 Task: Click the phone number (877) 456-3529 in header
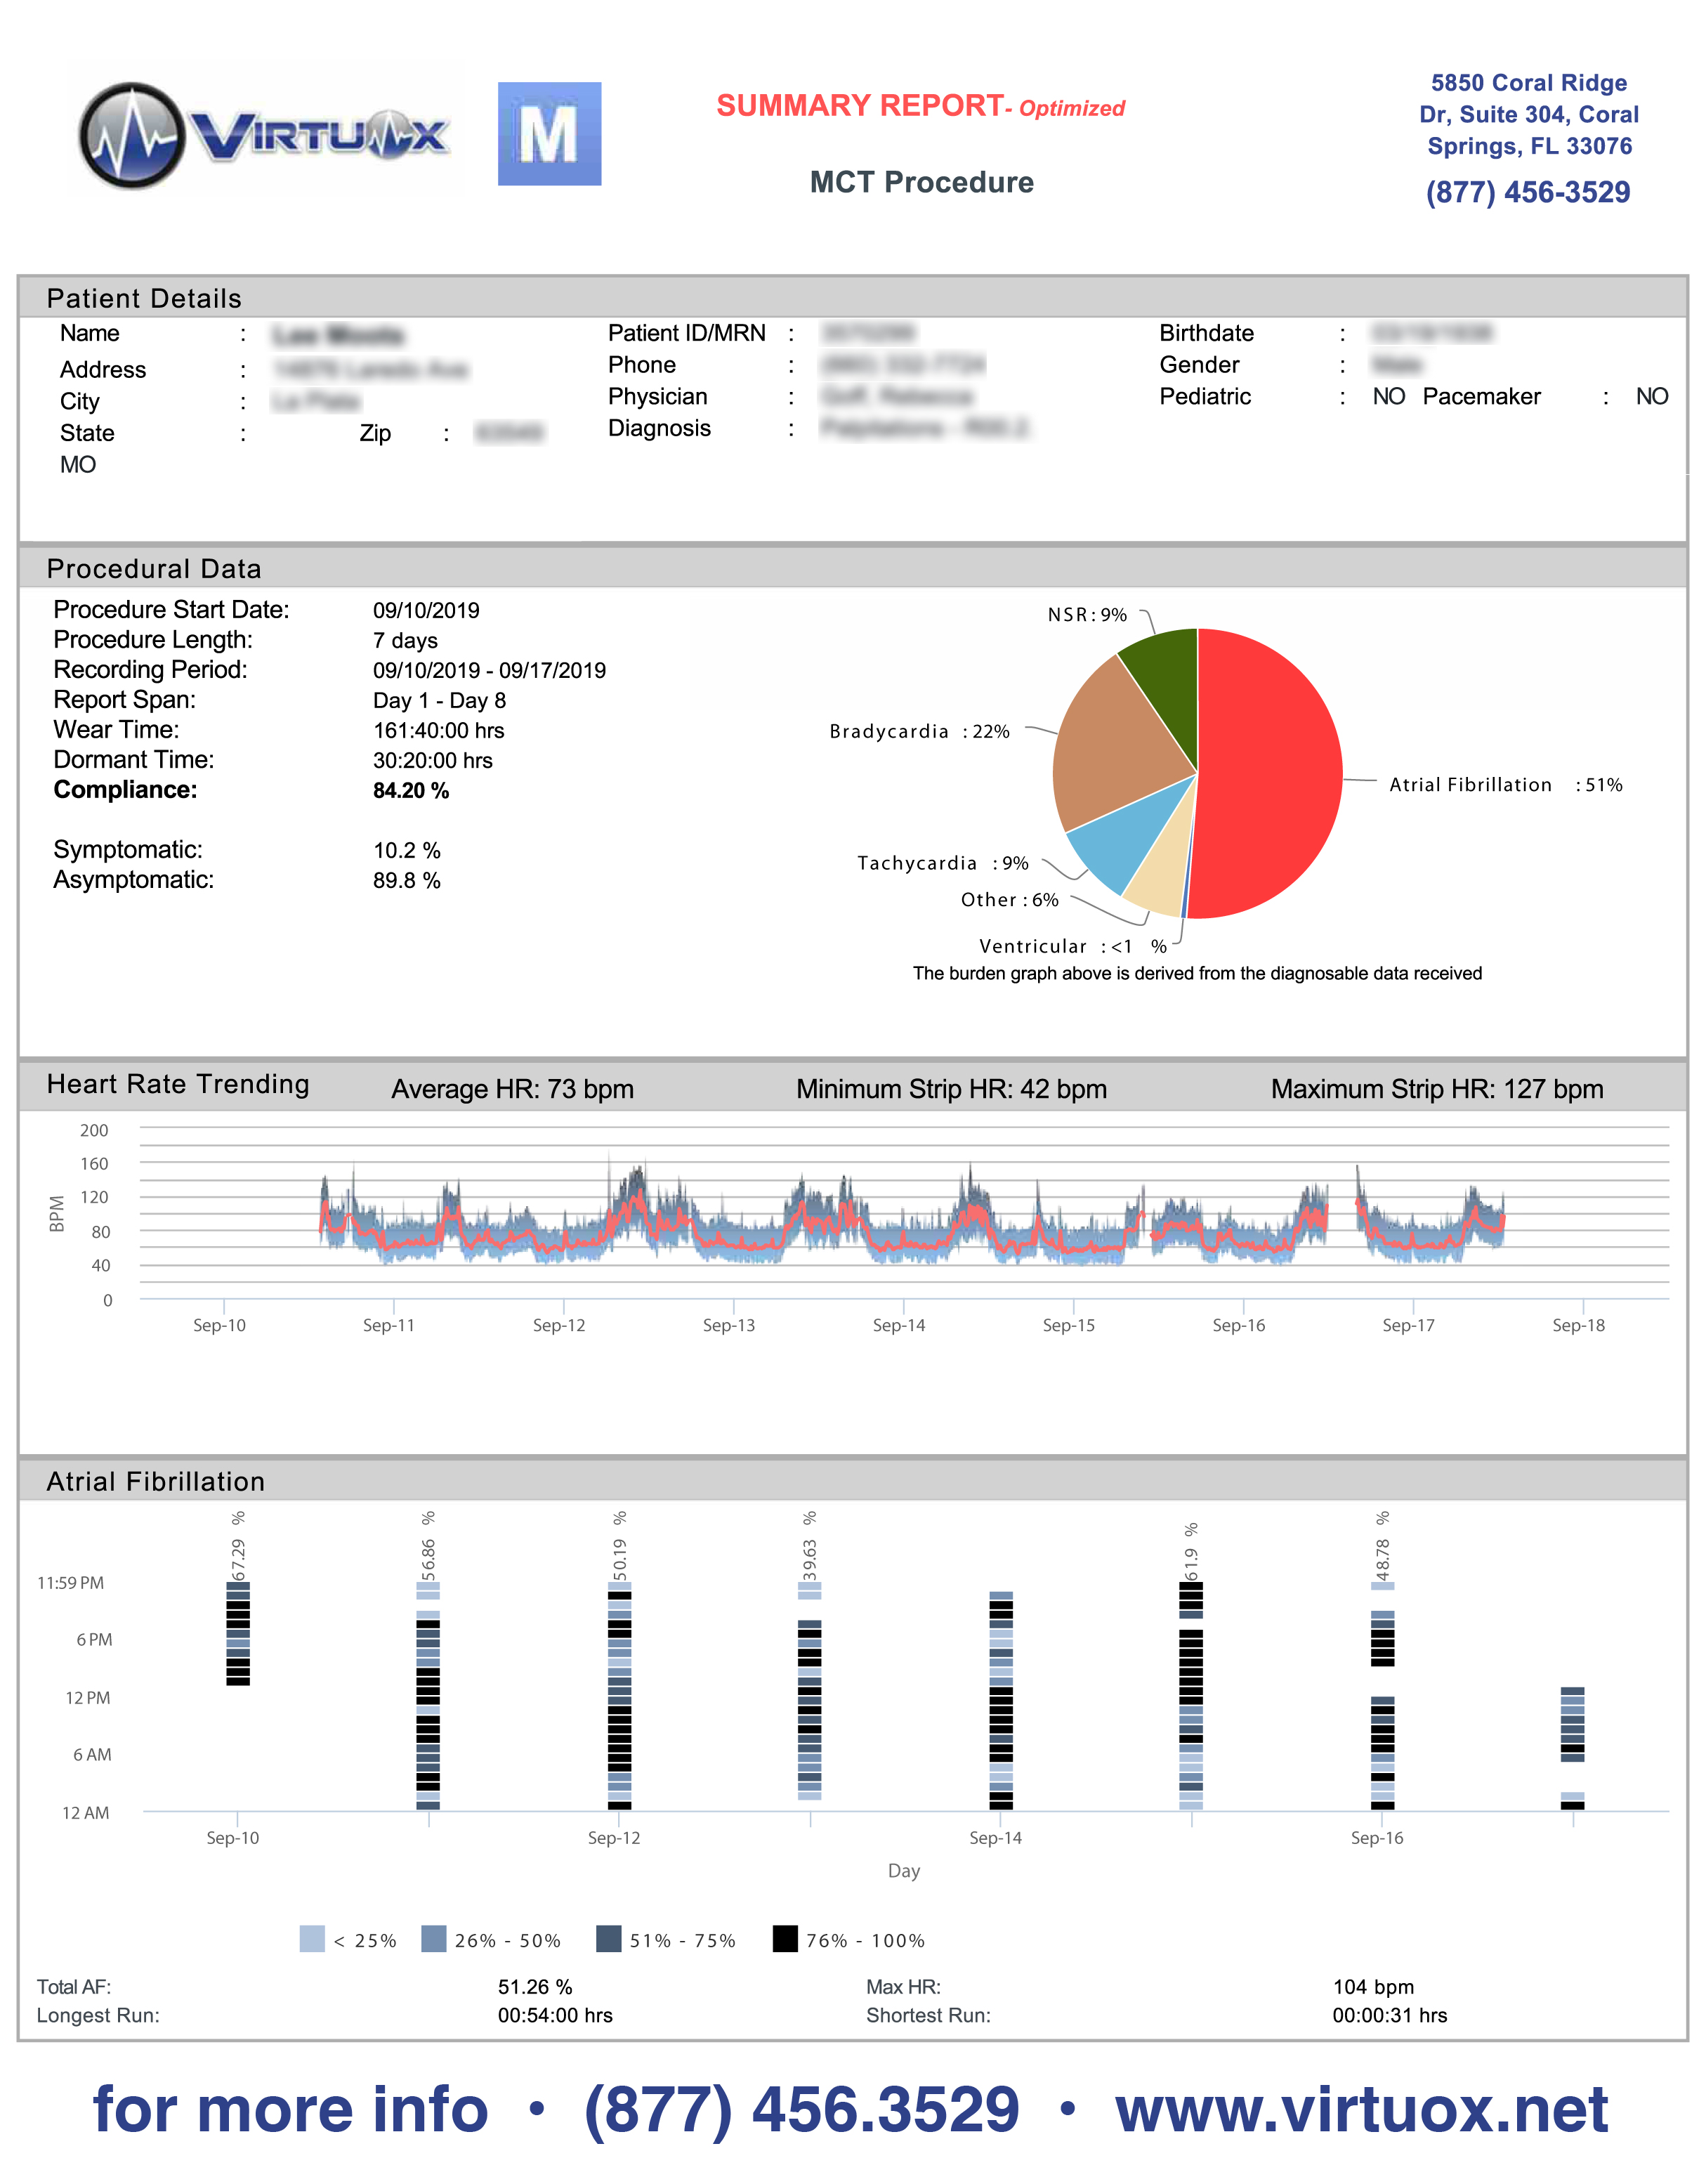pyautogui.click(x=1527, y=192)
